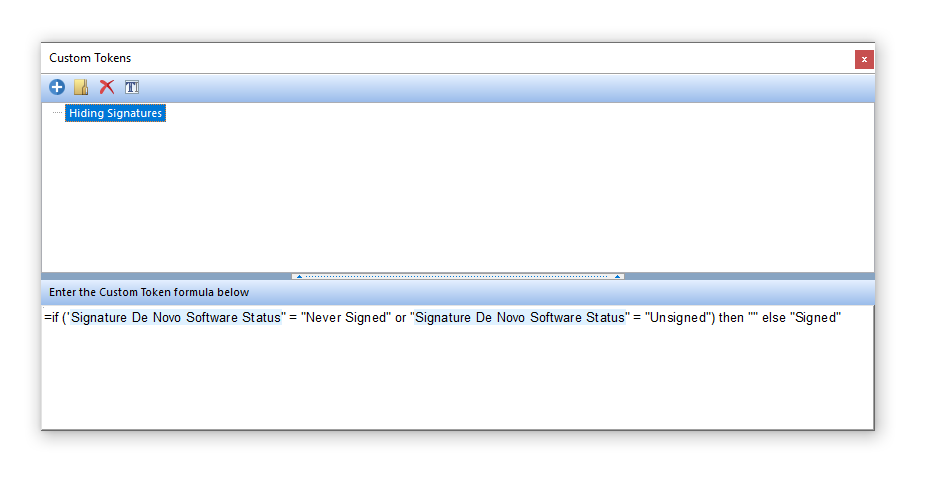Click empty area of the formula editor

pos(457,380)
